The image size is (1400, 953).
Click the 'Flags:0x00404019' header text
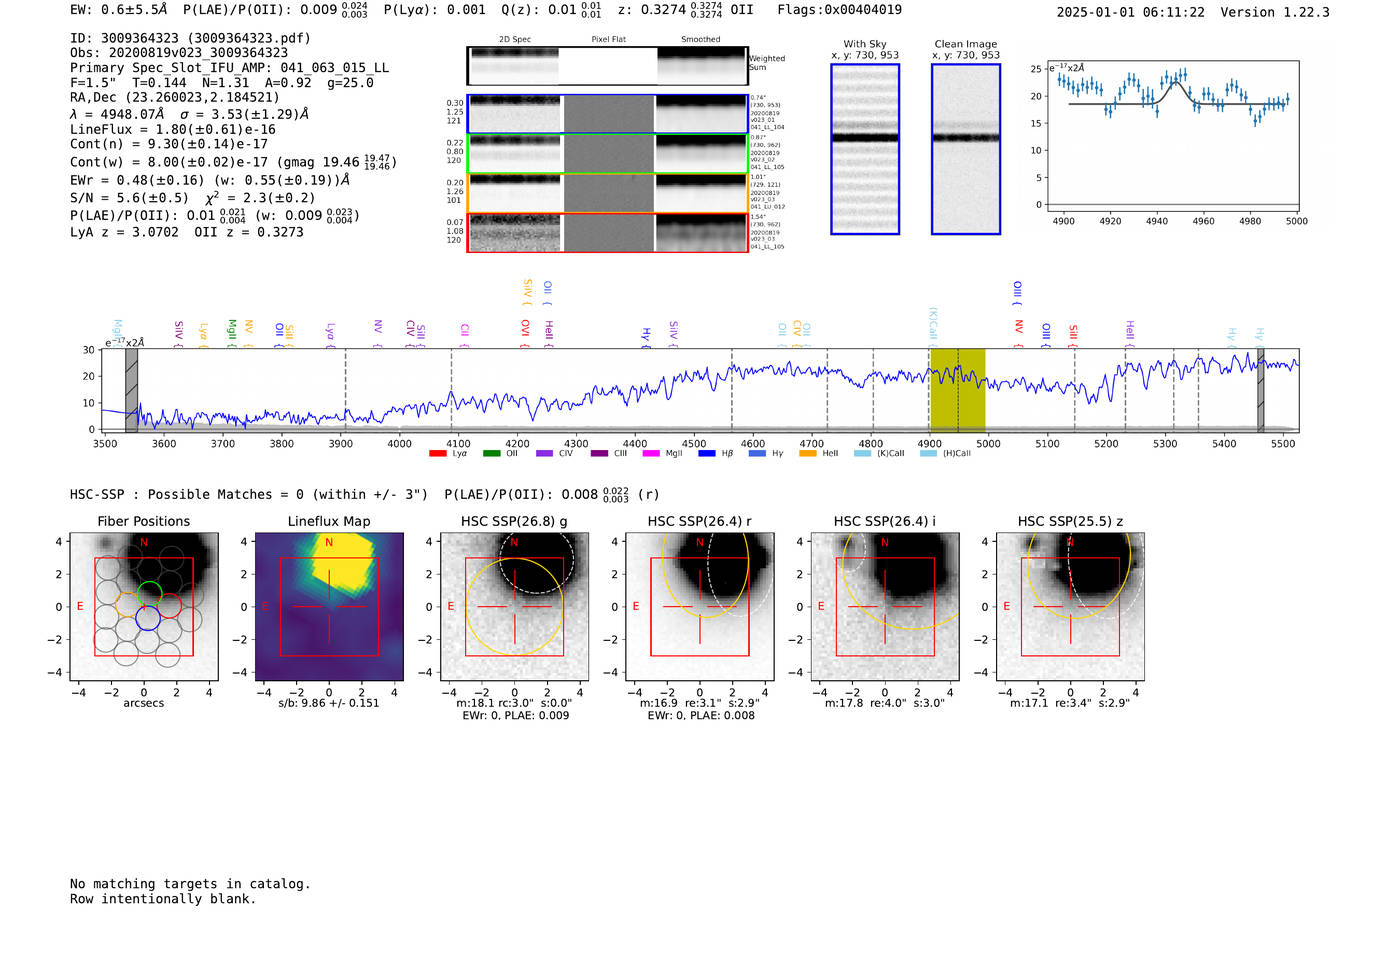pos(839,10)
